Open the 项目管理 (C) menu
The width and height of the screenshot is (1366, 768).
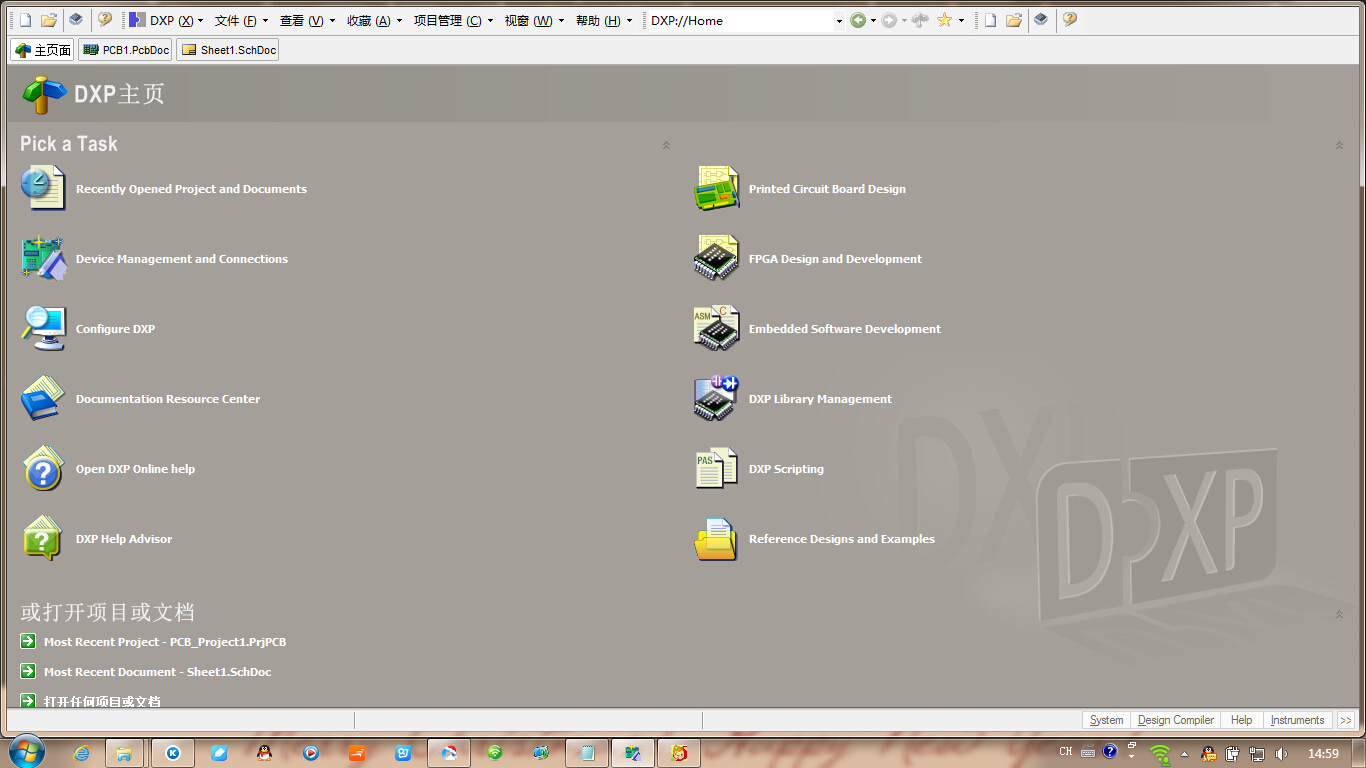tap(453, 20)
